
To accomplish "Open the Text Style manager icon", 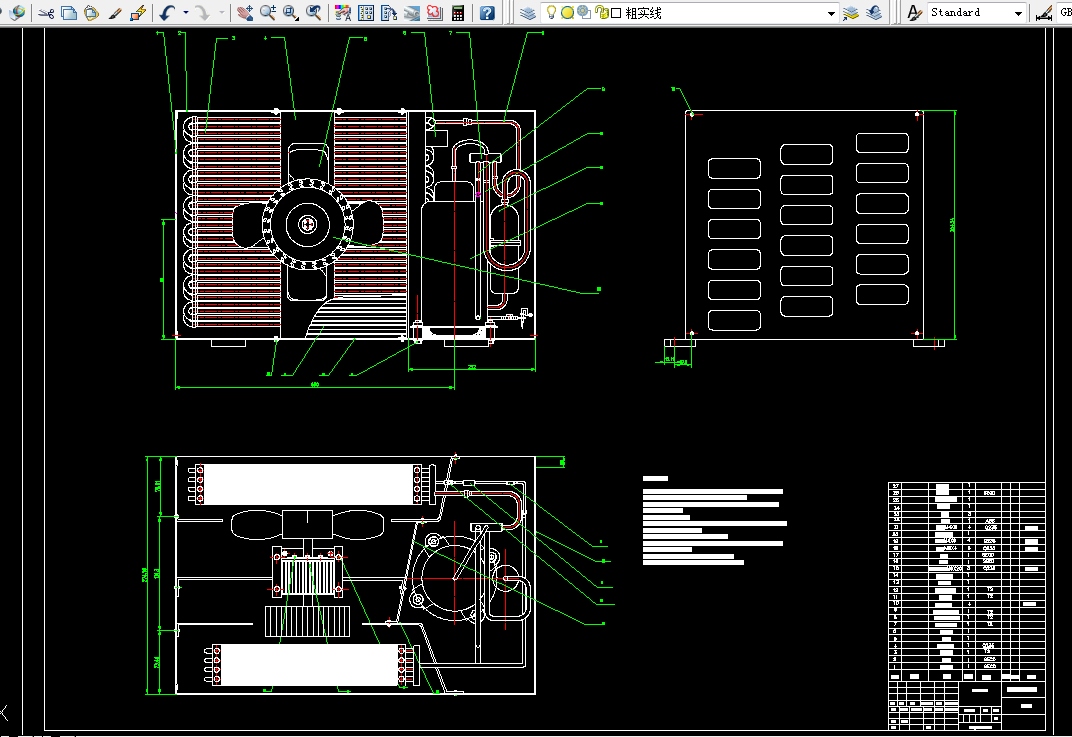I will [914, 12].
